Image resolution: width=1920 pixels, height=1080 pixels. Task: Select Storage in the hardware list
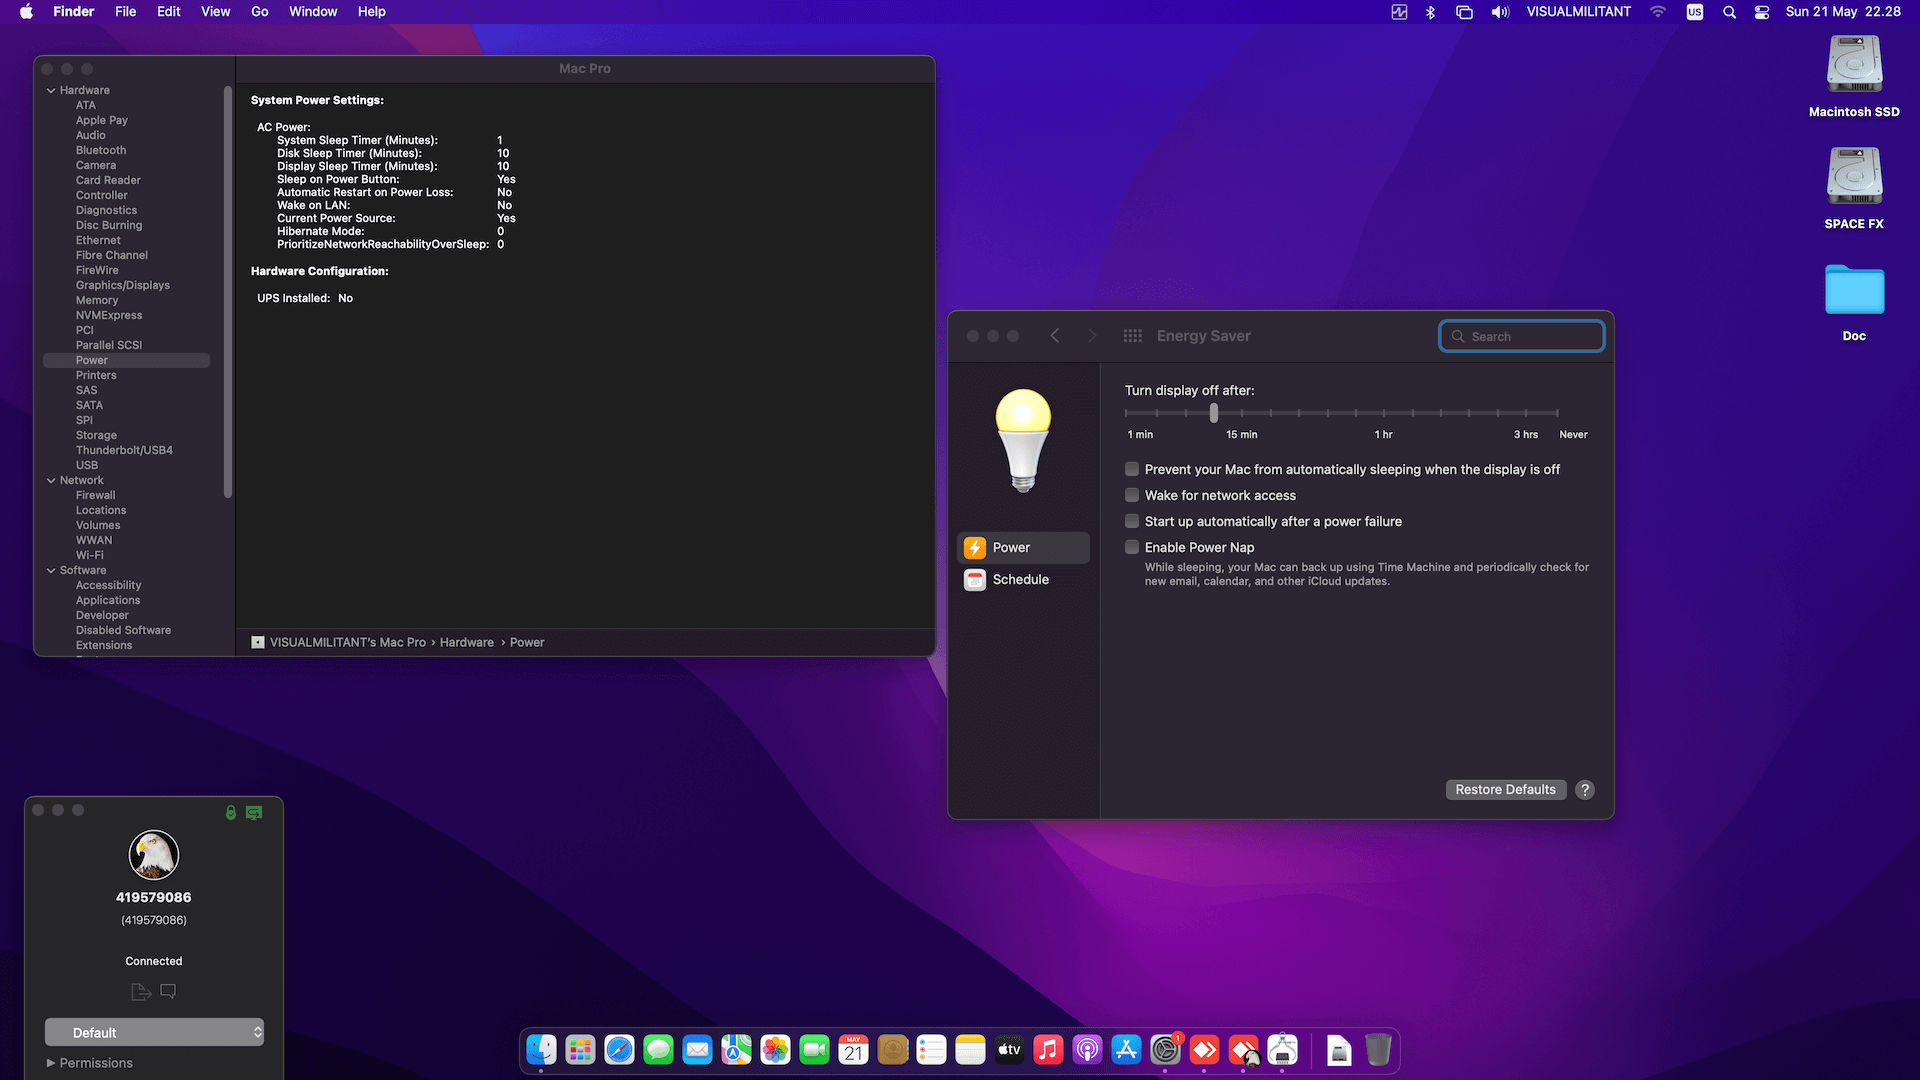pyautogui.click(x=96, y=435)
